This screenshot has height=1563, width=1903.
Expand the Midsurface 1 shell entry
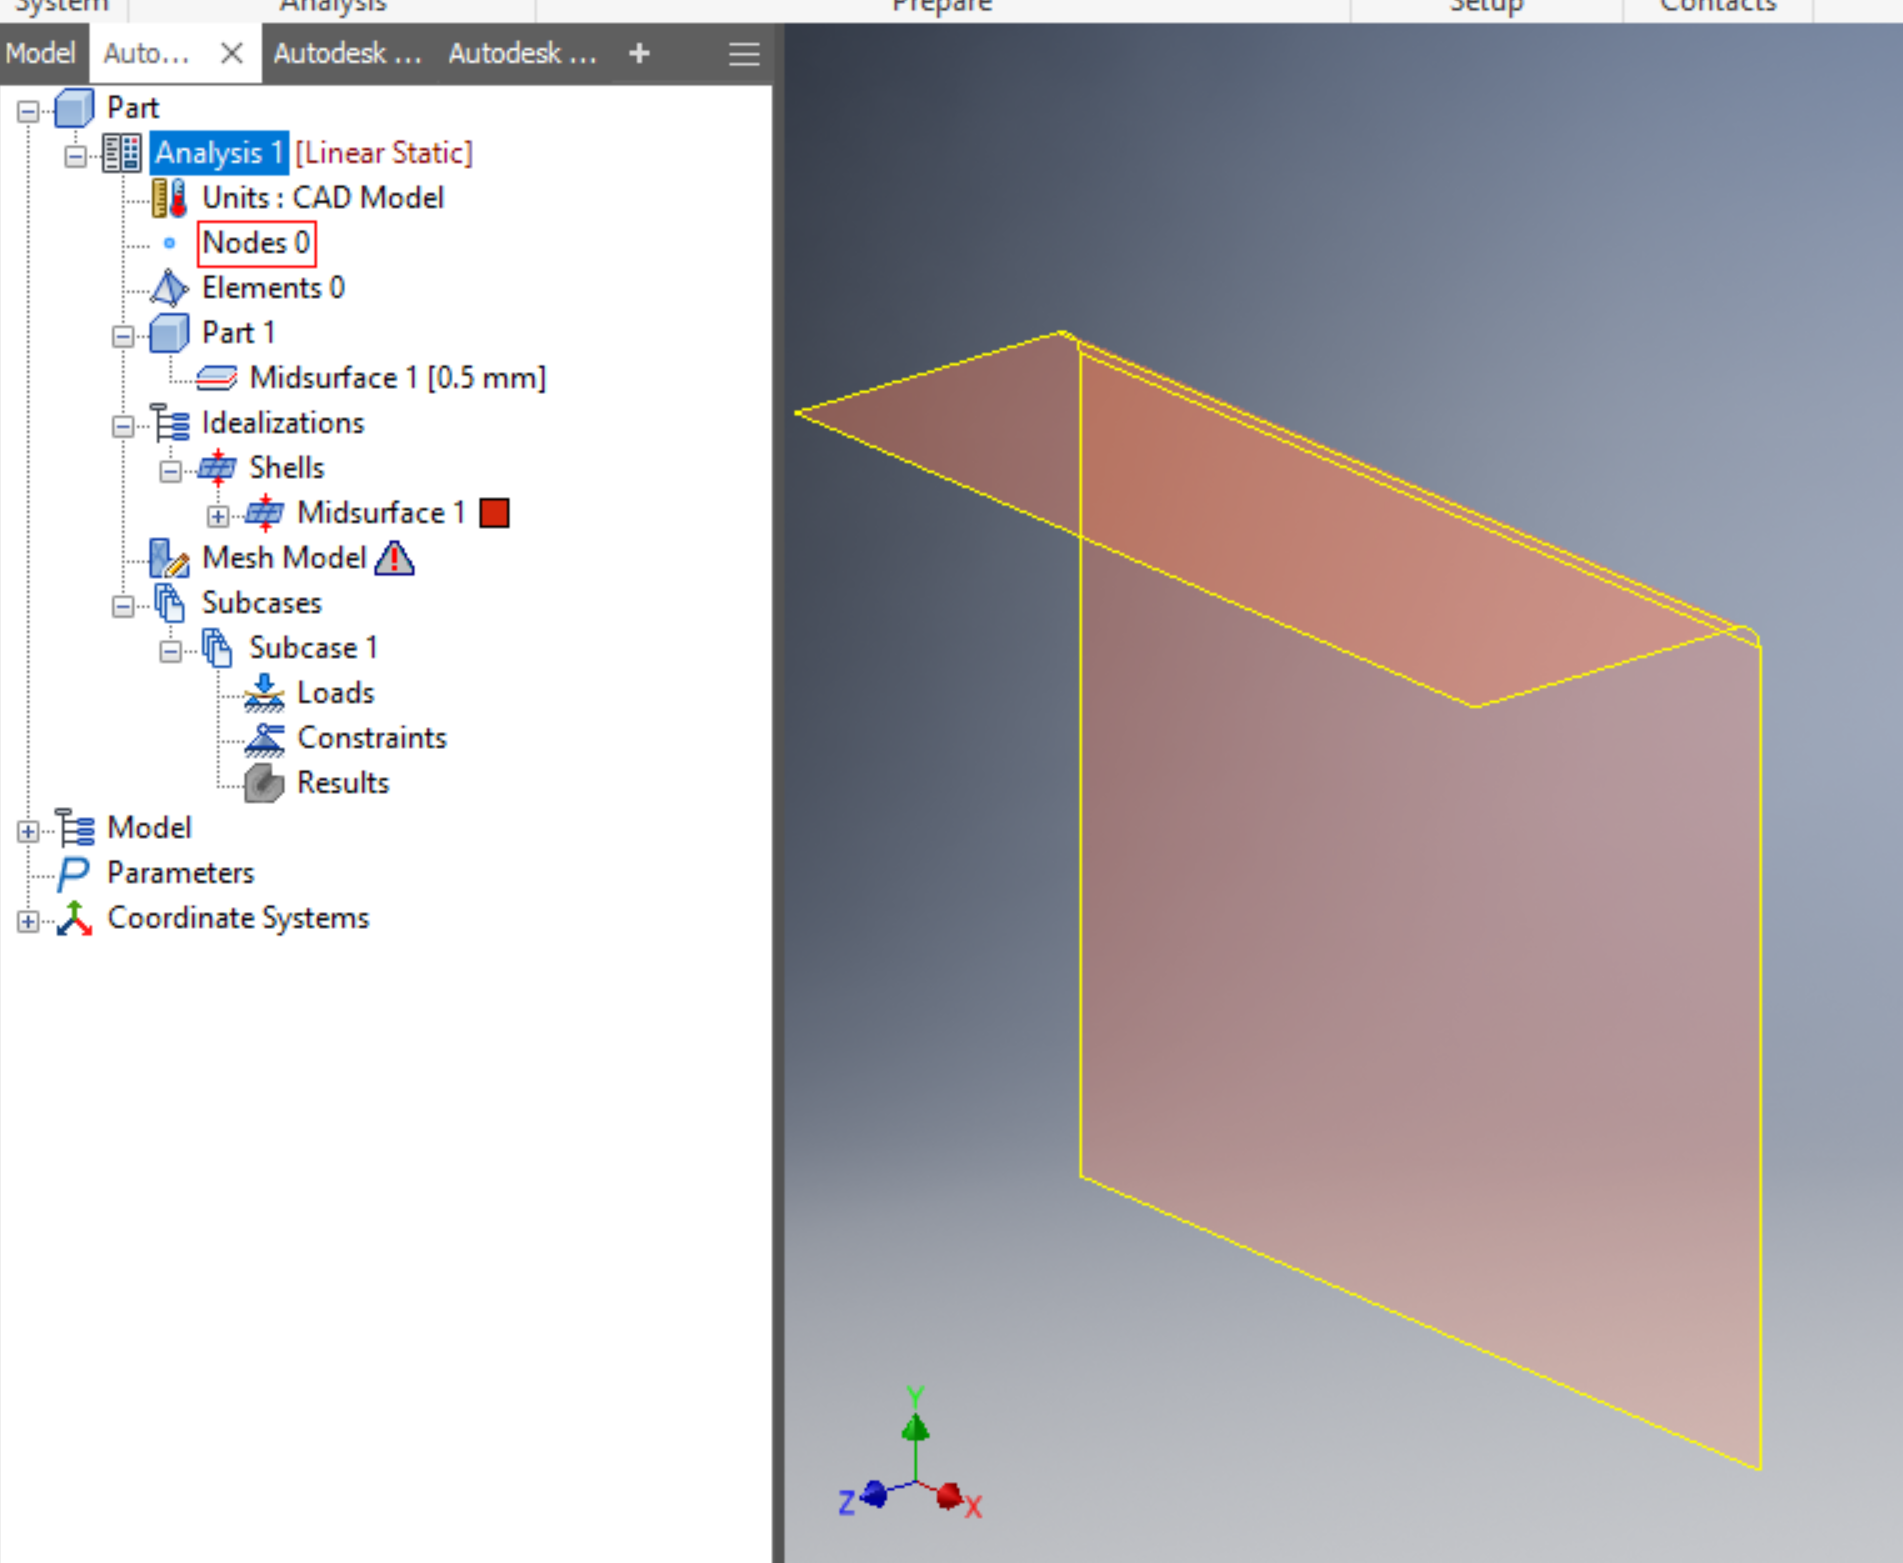click(x=218, y=515)
